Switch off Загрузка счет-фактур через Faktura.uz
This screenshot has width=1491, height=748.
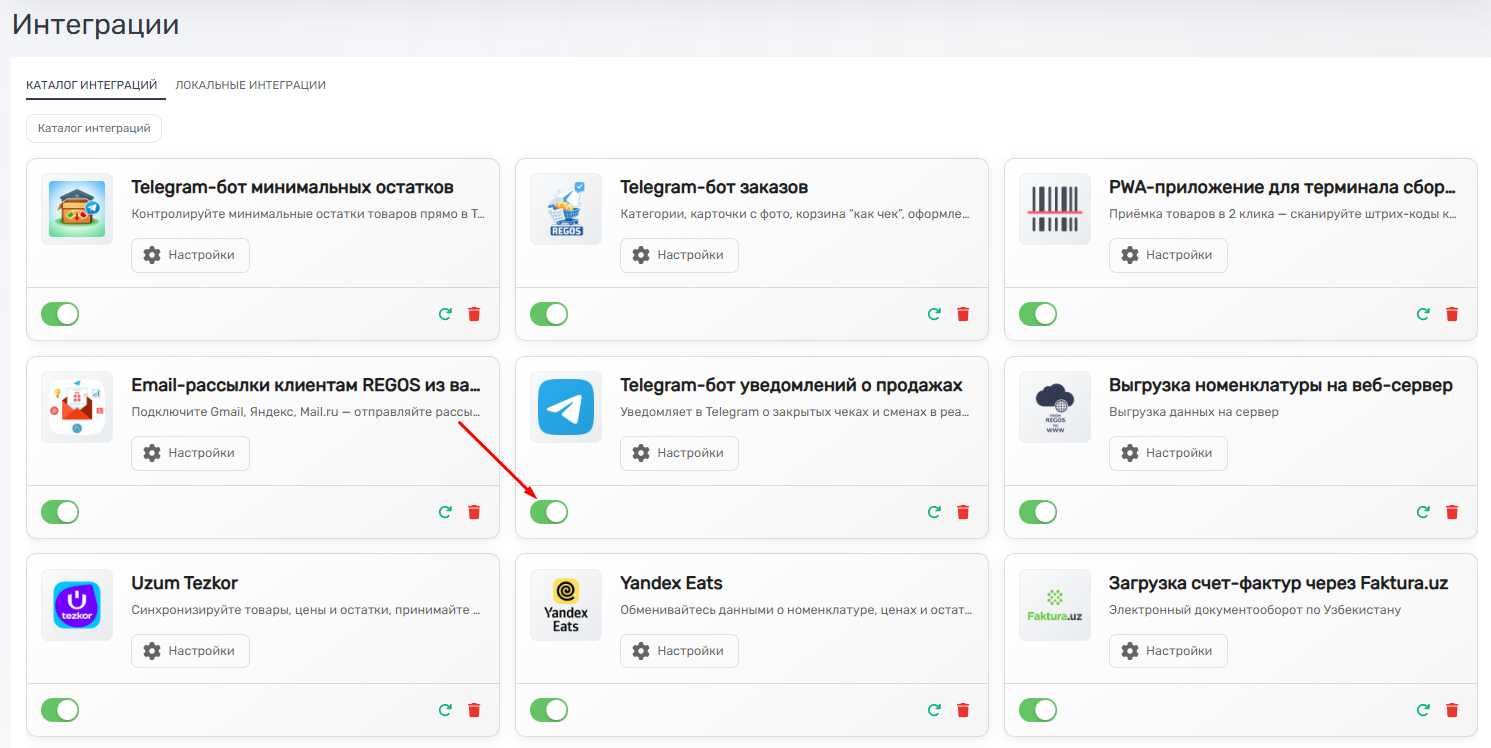(1038, 710)
